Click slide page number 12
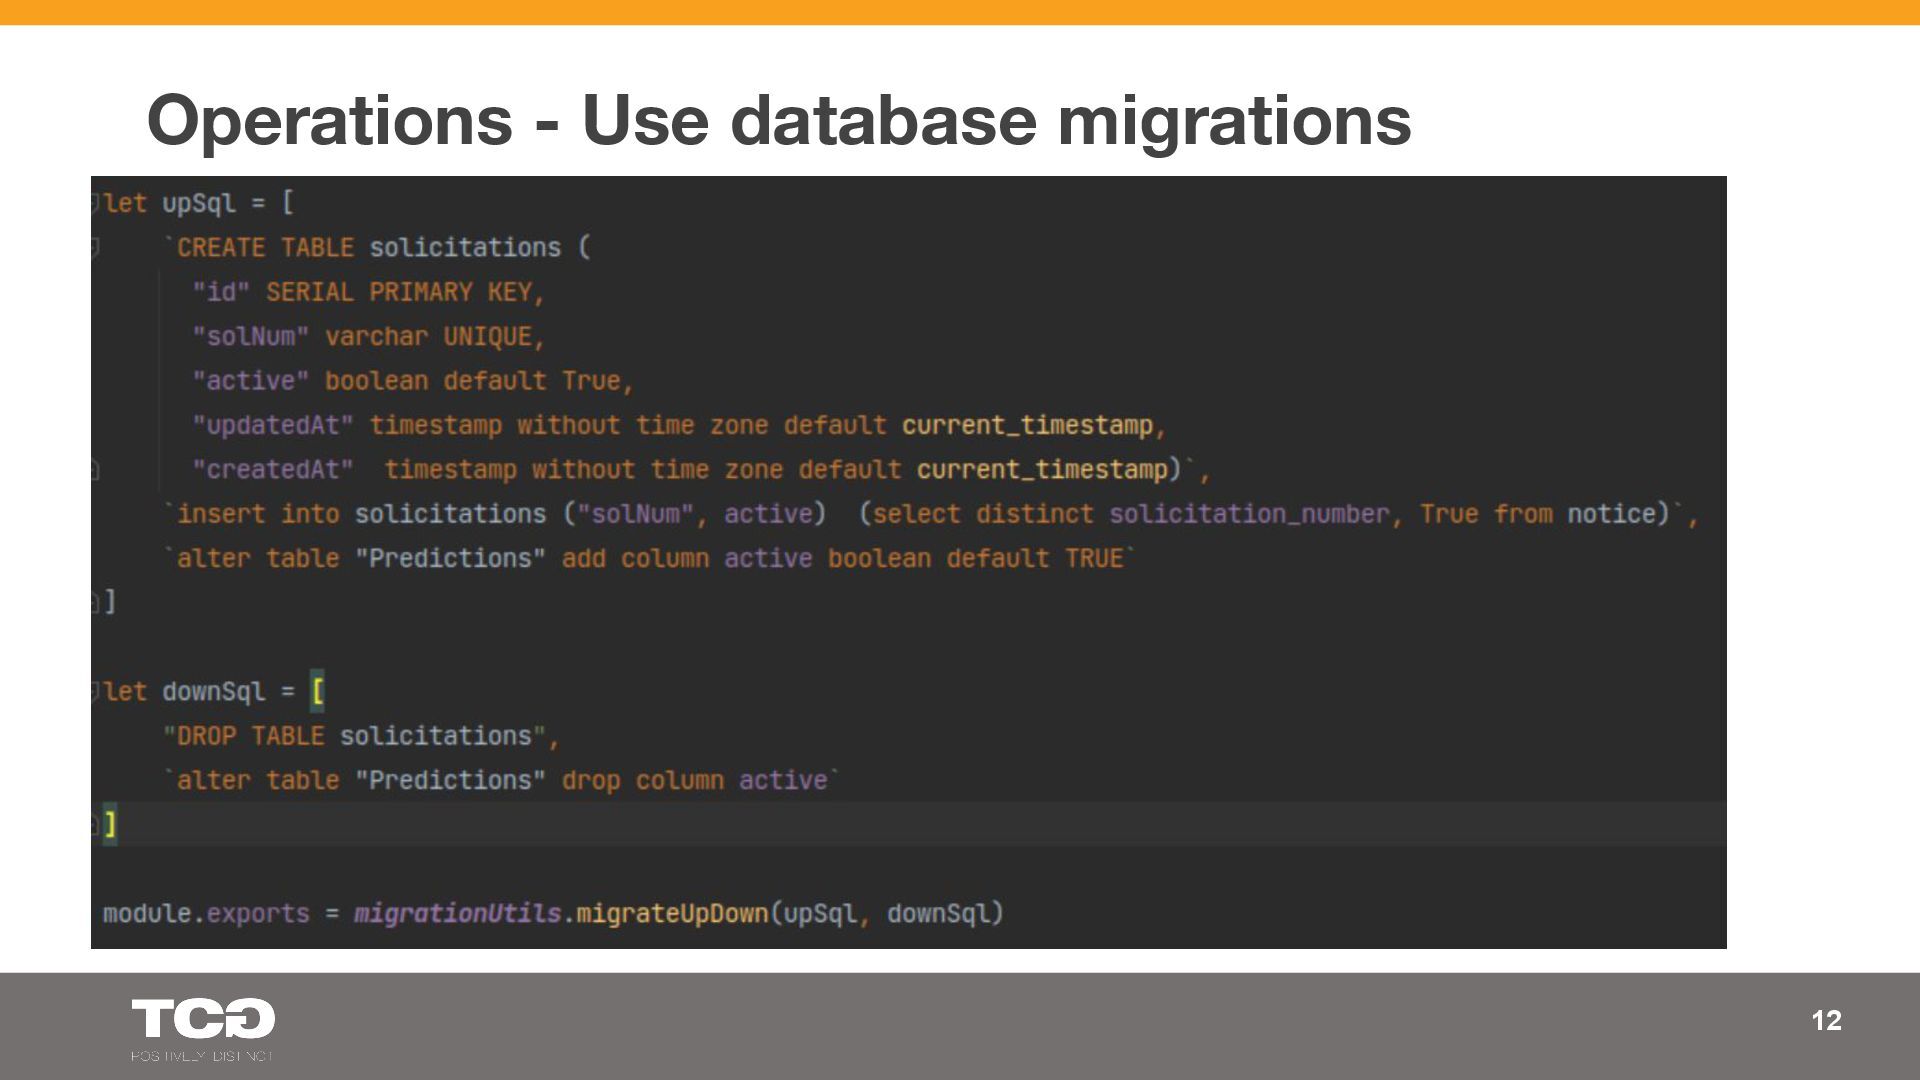This screenshot has width=1920, height=1080. coord(1826,1020)
